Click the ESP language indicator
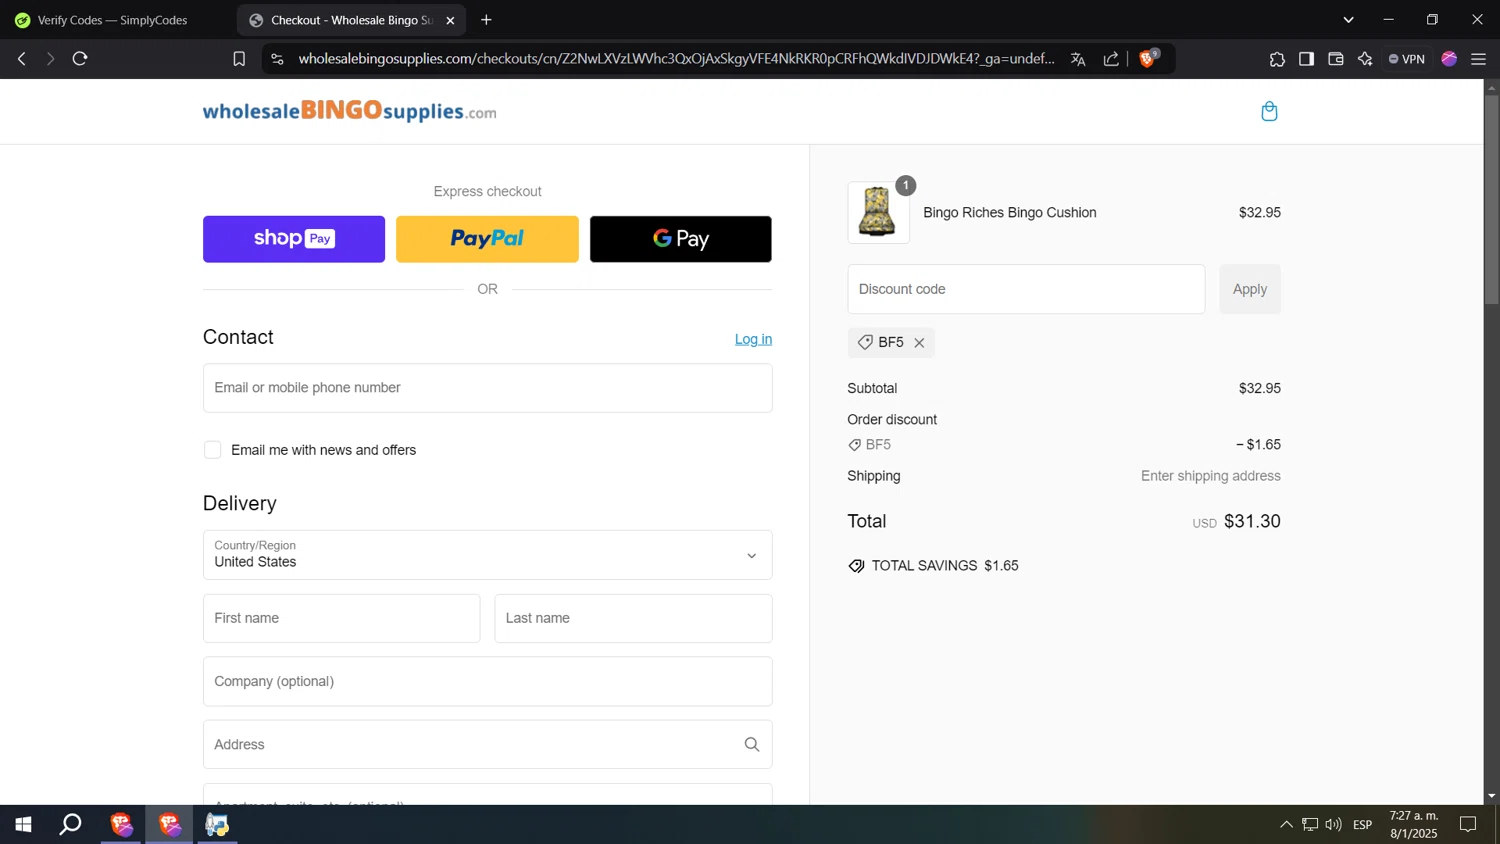 click(1363, 825)
